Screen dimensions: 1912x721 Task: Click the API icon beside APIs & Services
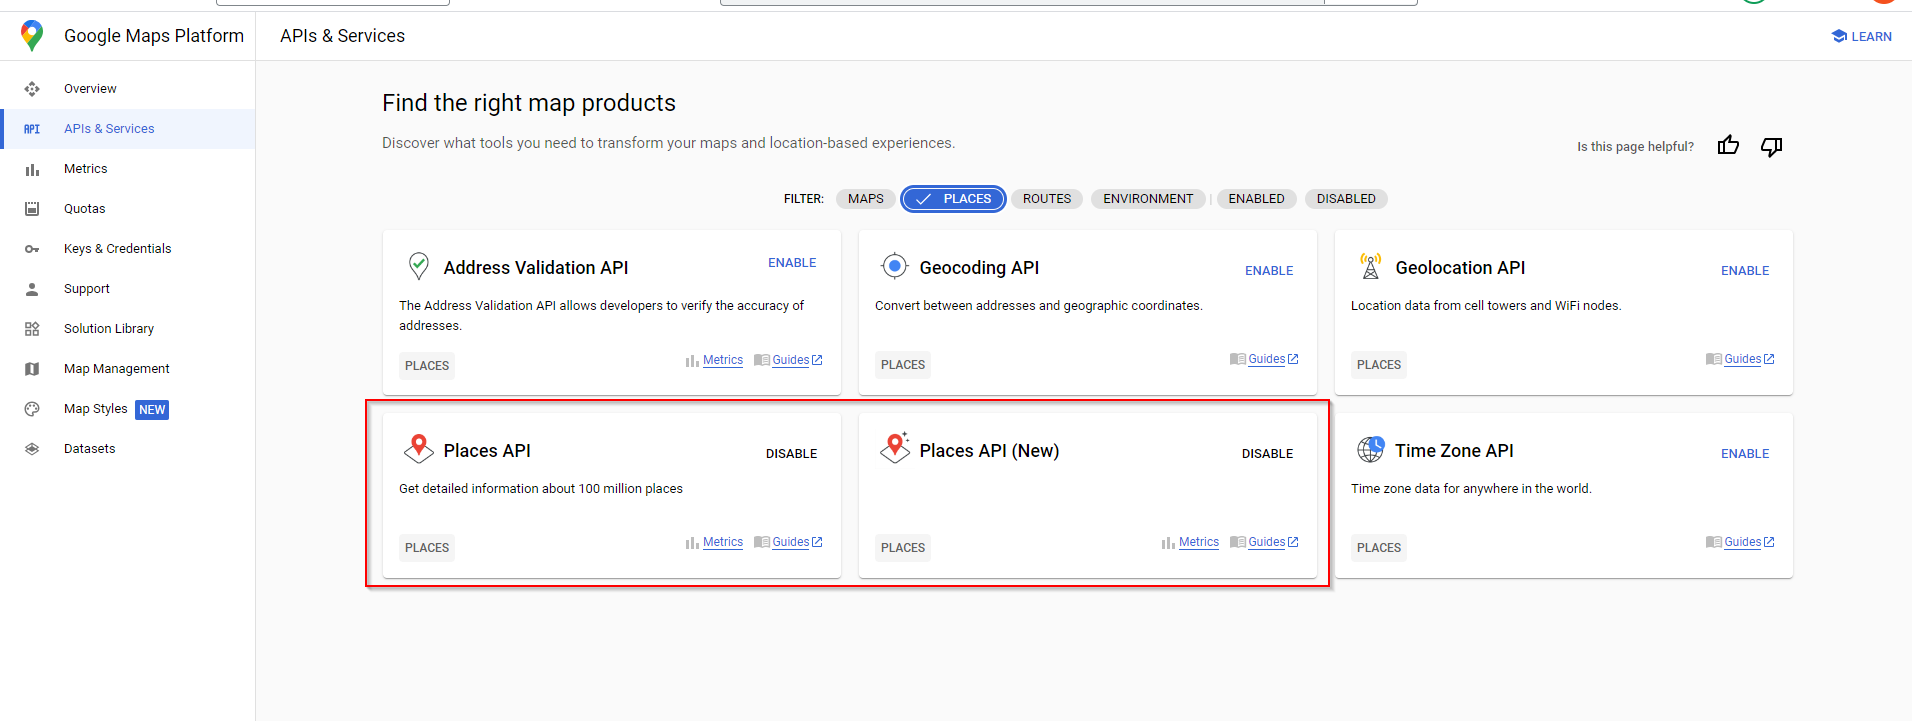pos(32,129)
